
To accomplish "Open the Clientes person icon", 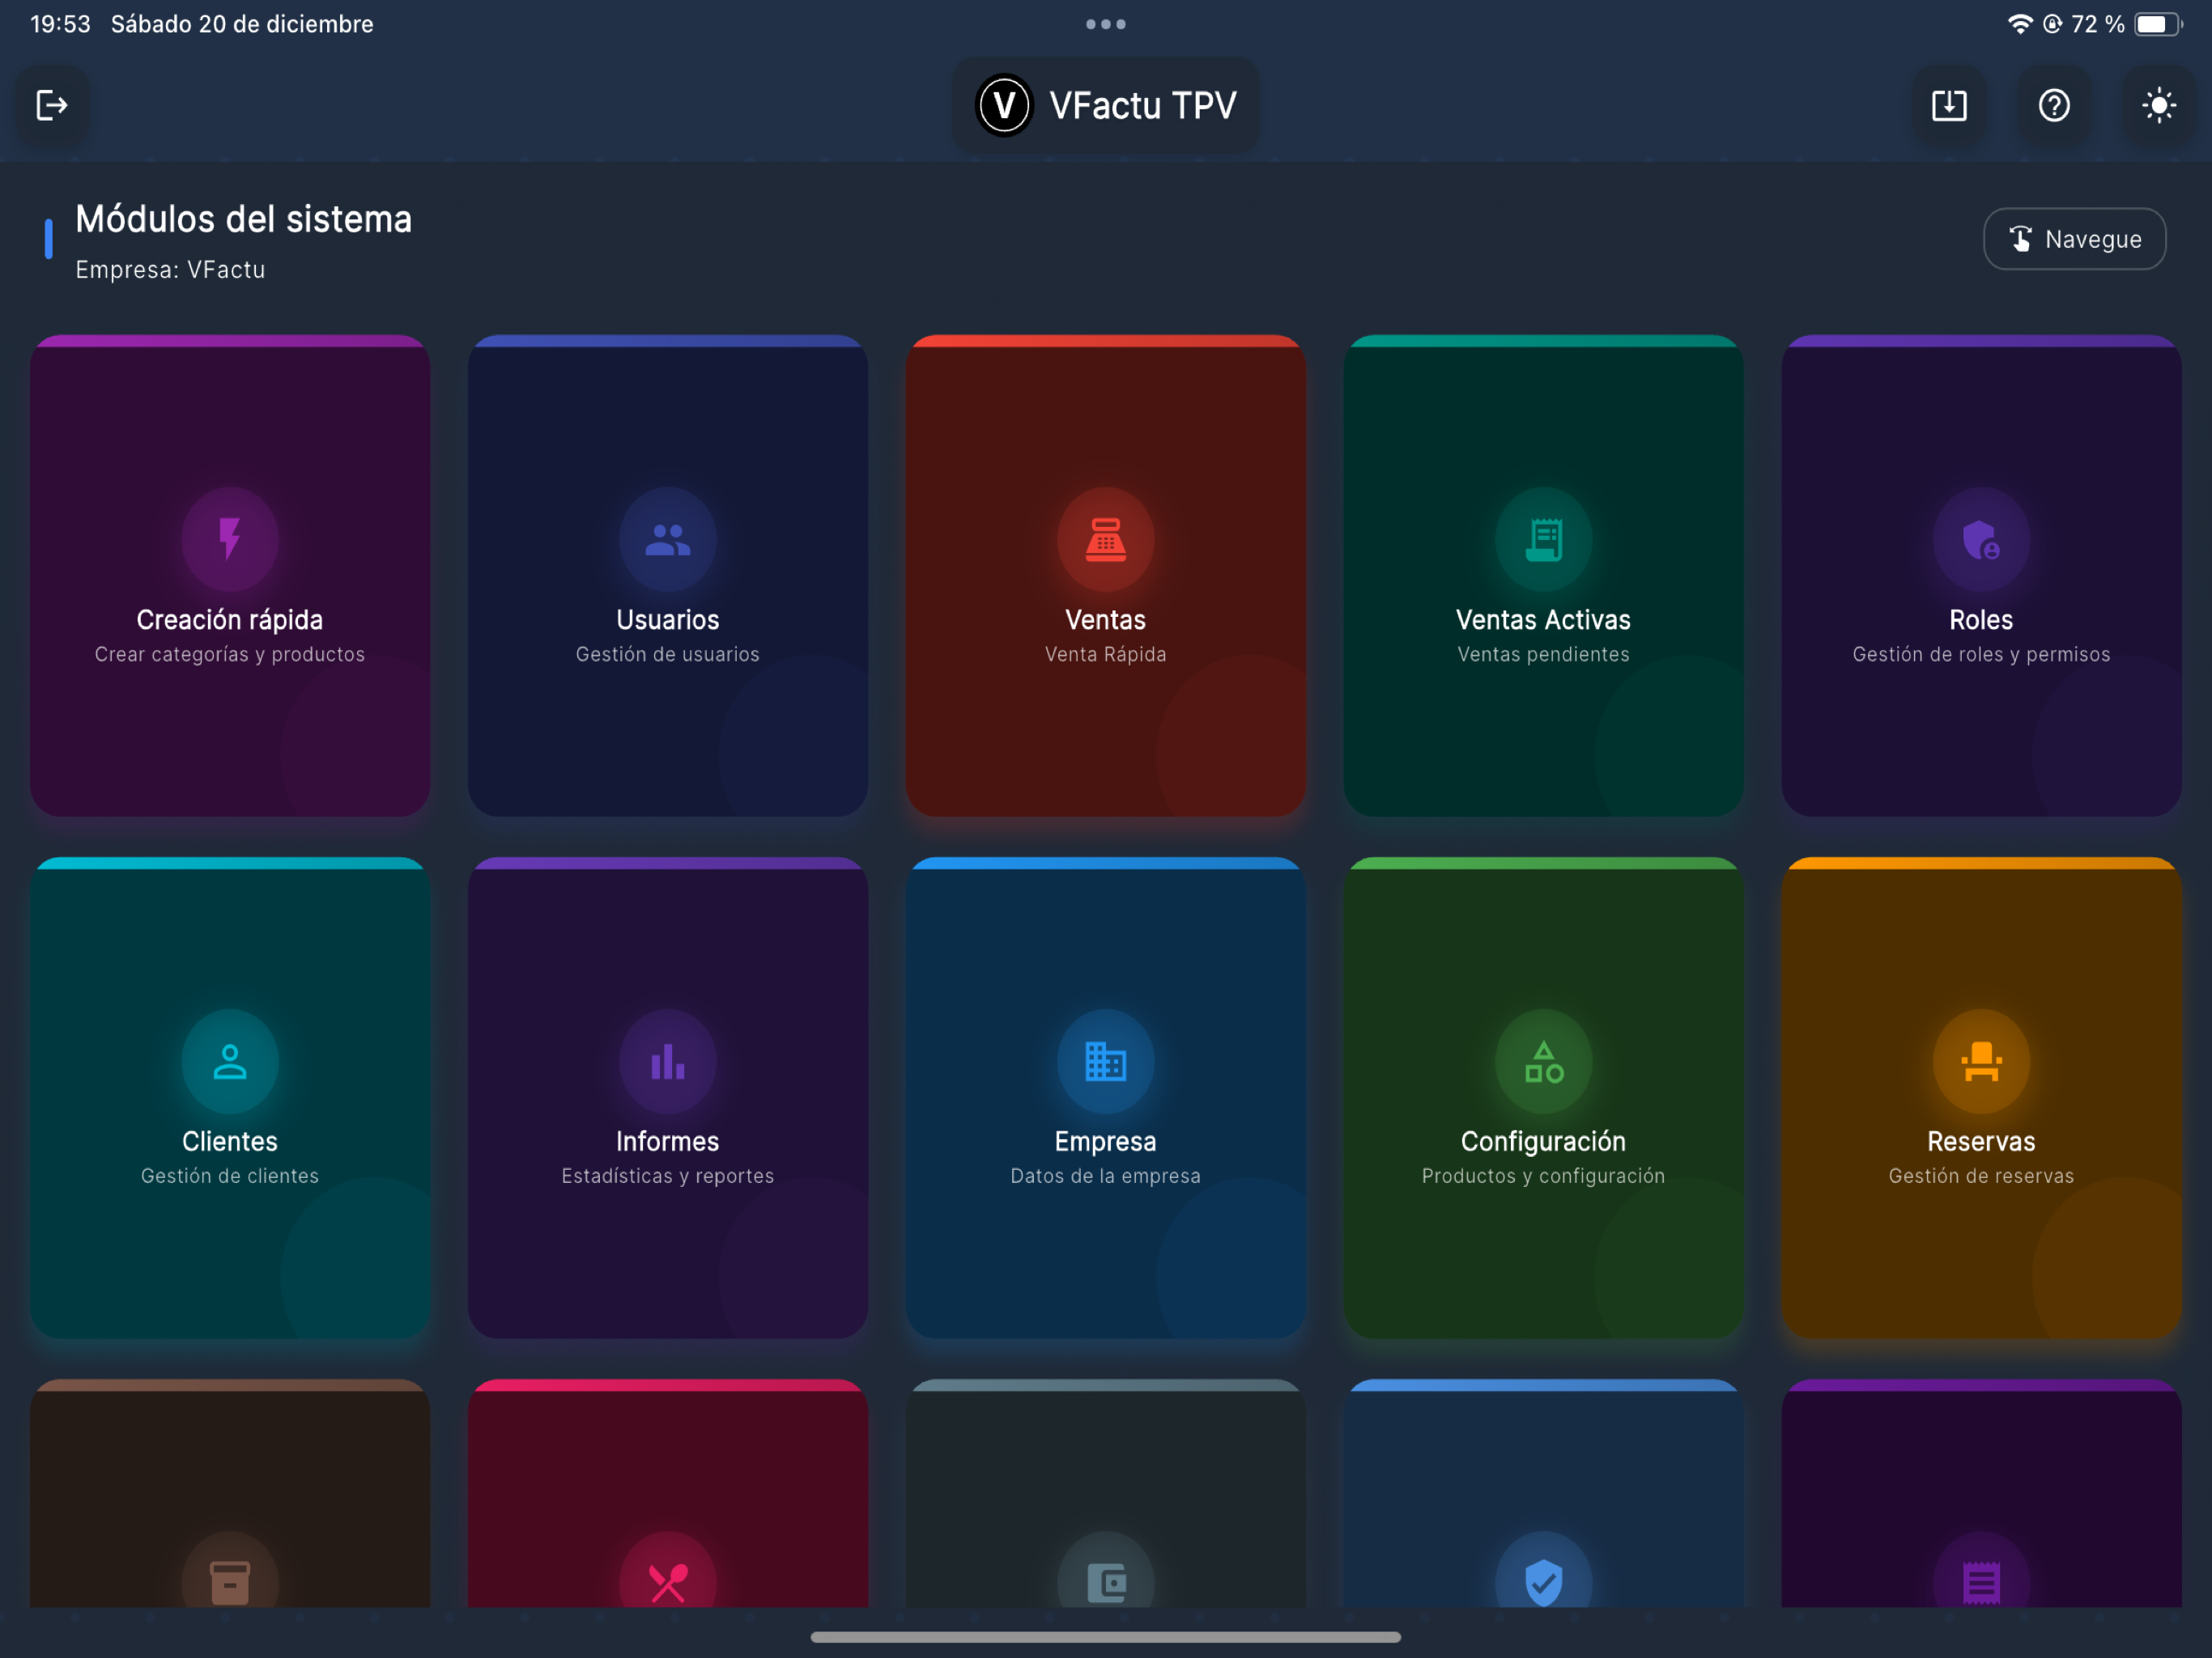I will (230, 1061).
